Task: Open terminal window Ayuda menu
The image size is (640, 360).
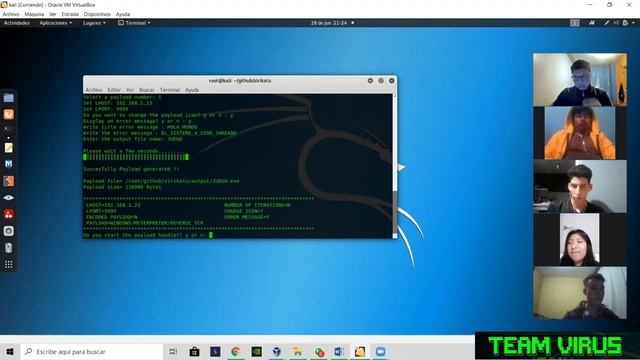Action: click(x=192, y=90)
